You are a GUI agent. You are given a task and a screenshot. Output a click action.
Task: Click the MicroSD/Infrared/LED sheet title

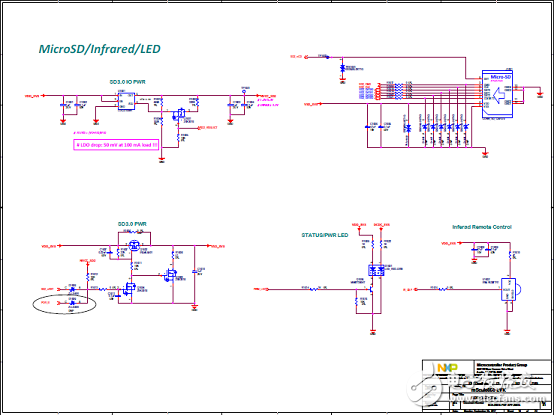click(99, 49)
